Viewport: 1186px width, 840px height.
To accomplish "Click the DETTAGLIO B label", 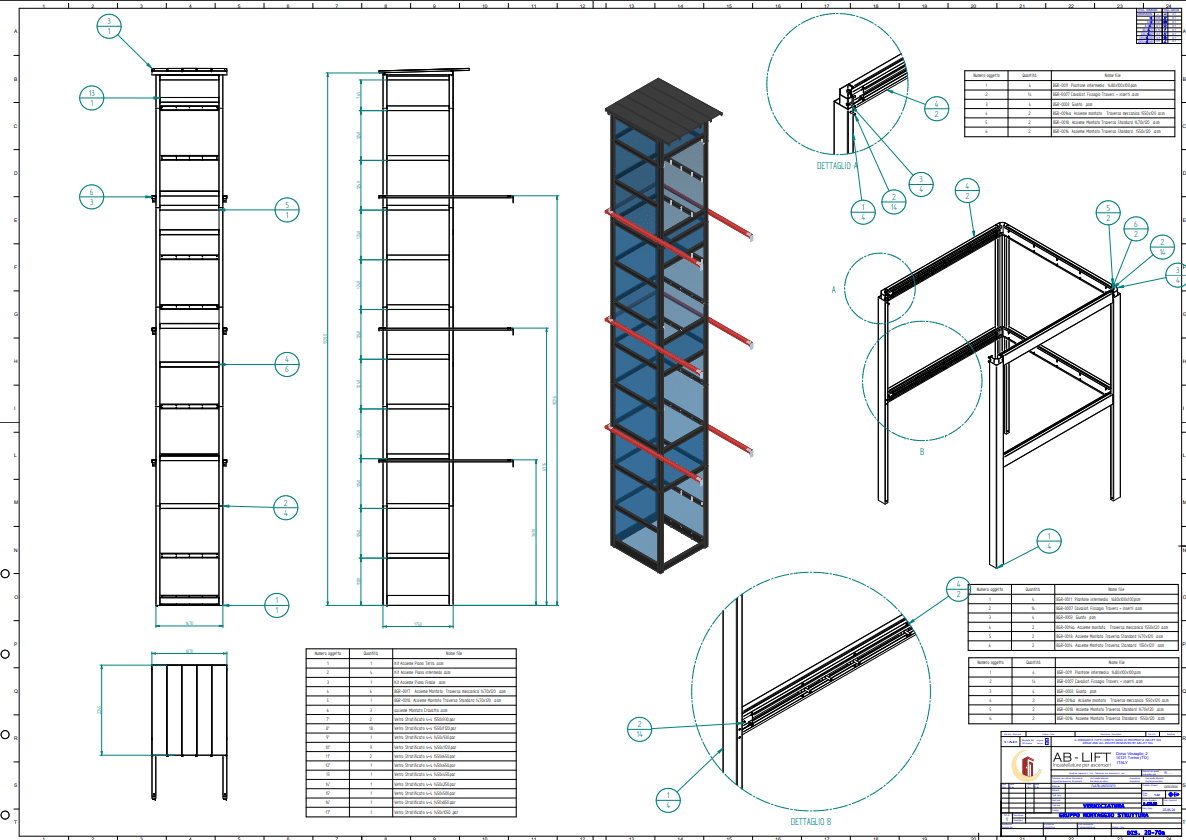I will (811, 821).
